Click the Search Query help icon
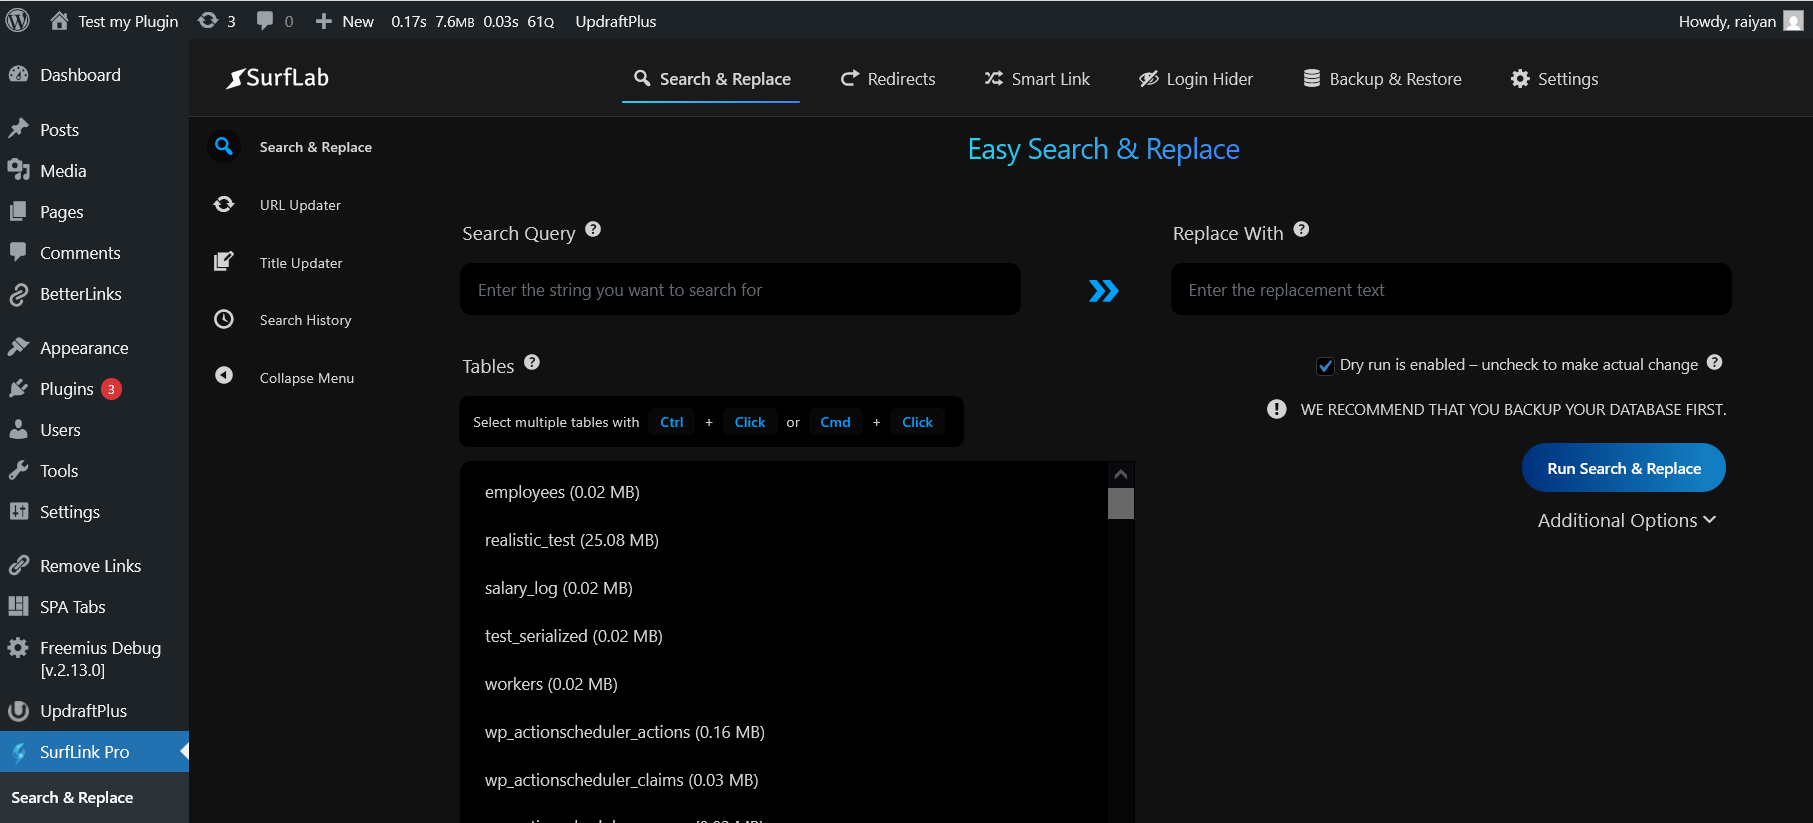The image size is (1813, 823). (x=593, y=230)
